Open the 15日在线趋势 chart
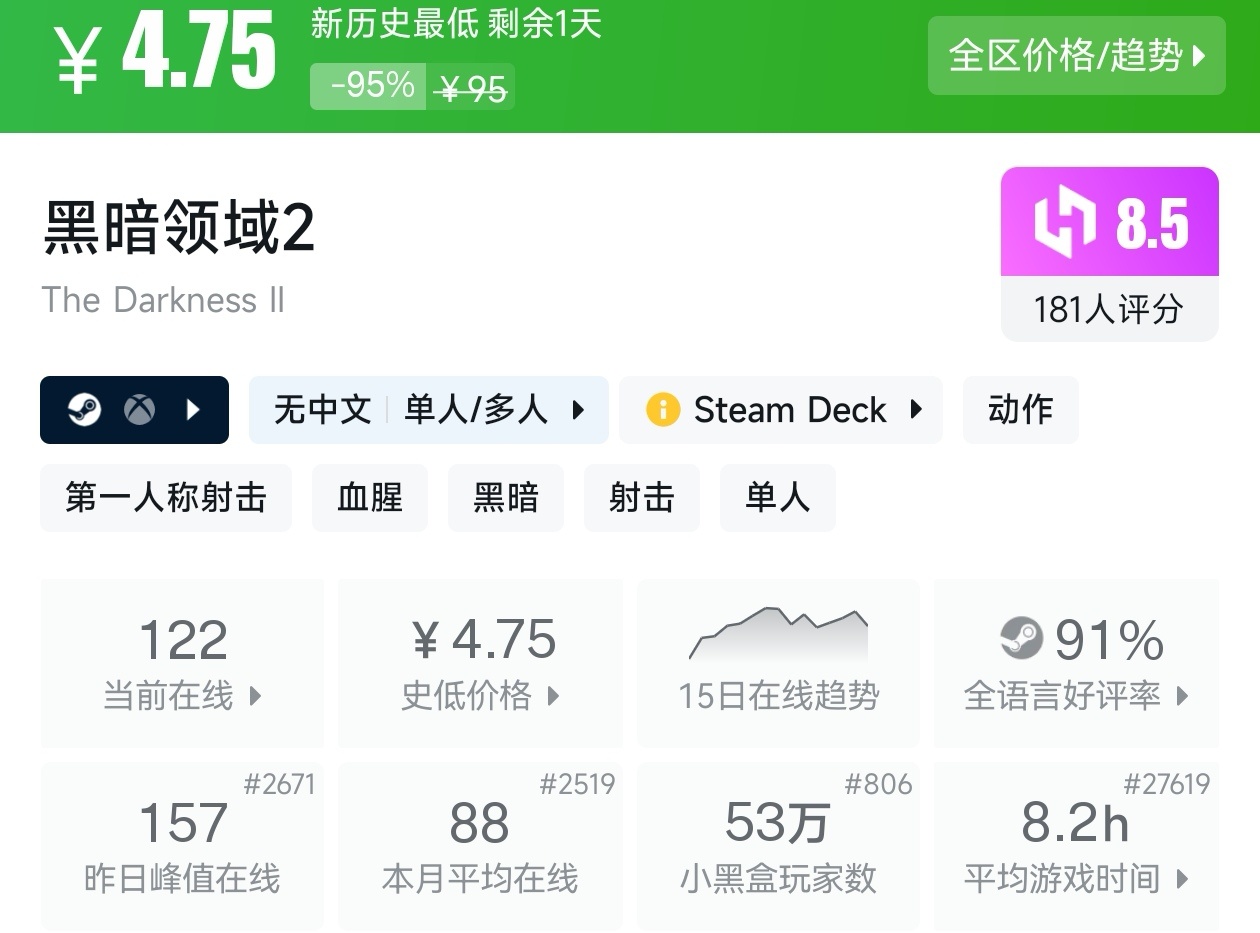Screen dimensions: 1260x933 click(778, 664)
